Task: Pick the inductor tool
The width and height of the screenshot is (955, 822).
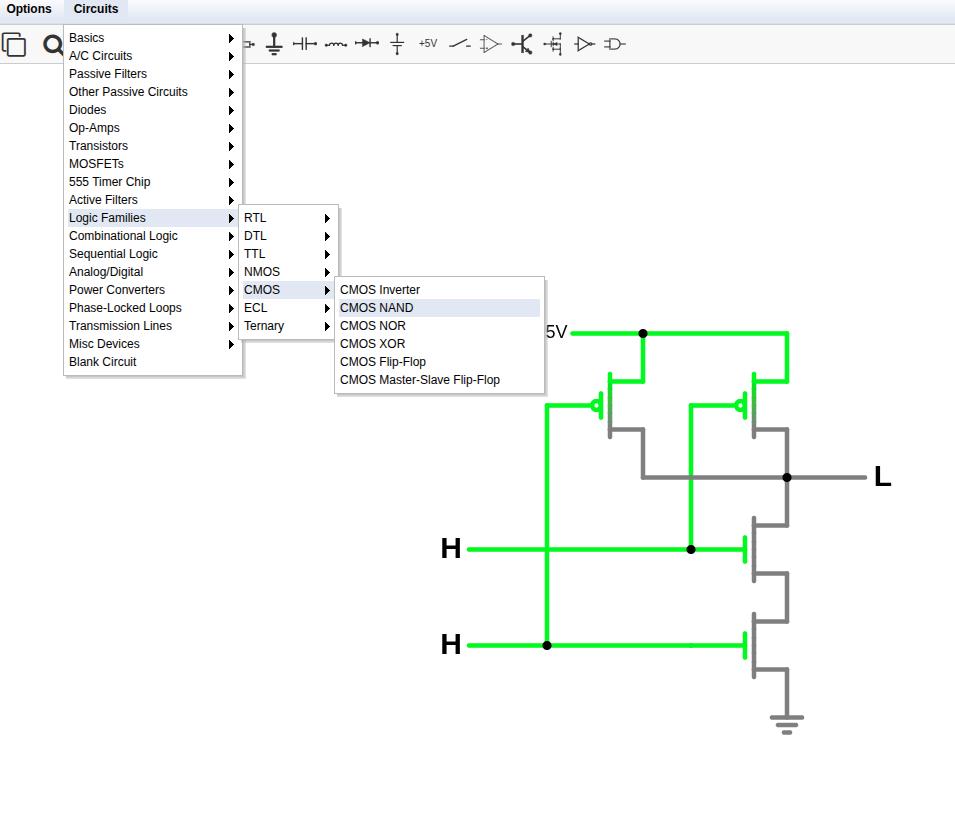Action: [x=336, y=44]
